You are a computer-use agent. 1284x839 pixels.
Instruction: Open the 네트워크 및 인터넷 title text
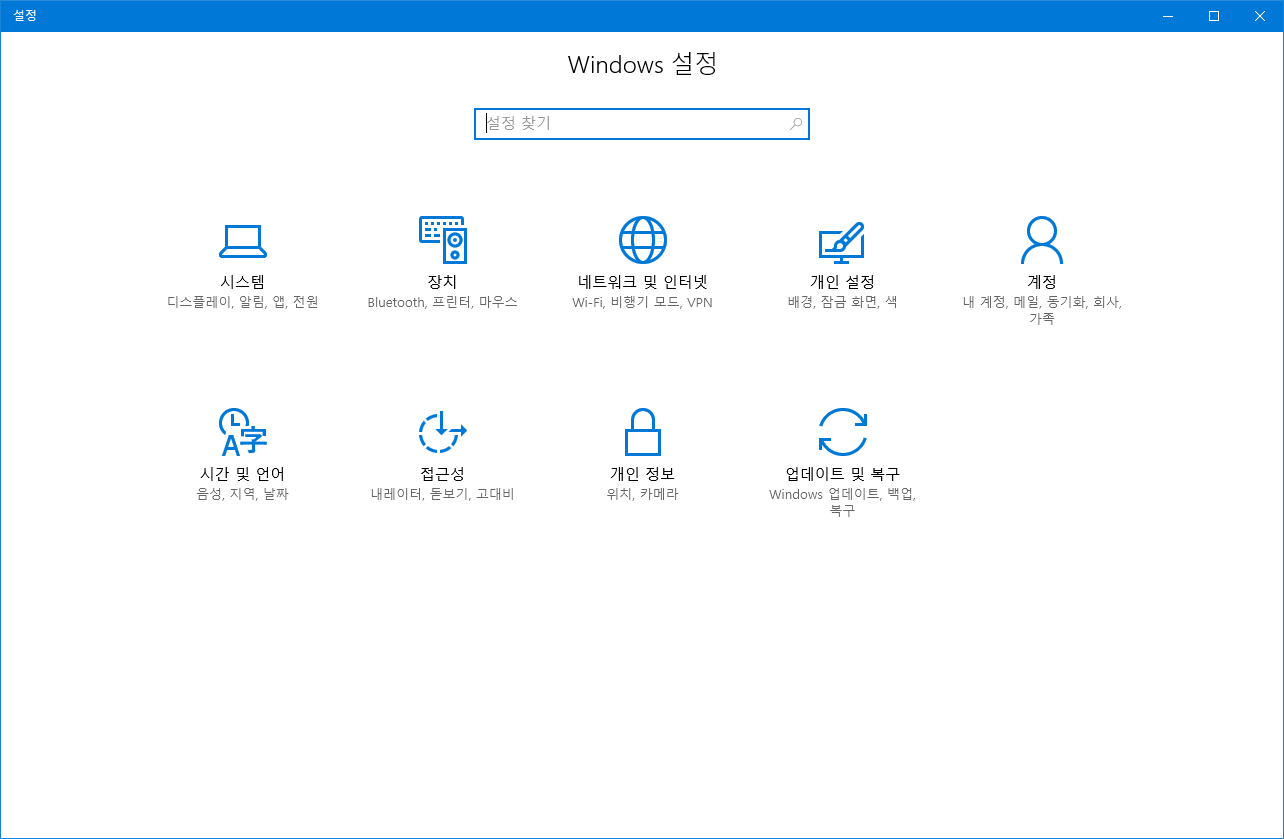[x=642, y=282]
